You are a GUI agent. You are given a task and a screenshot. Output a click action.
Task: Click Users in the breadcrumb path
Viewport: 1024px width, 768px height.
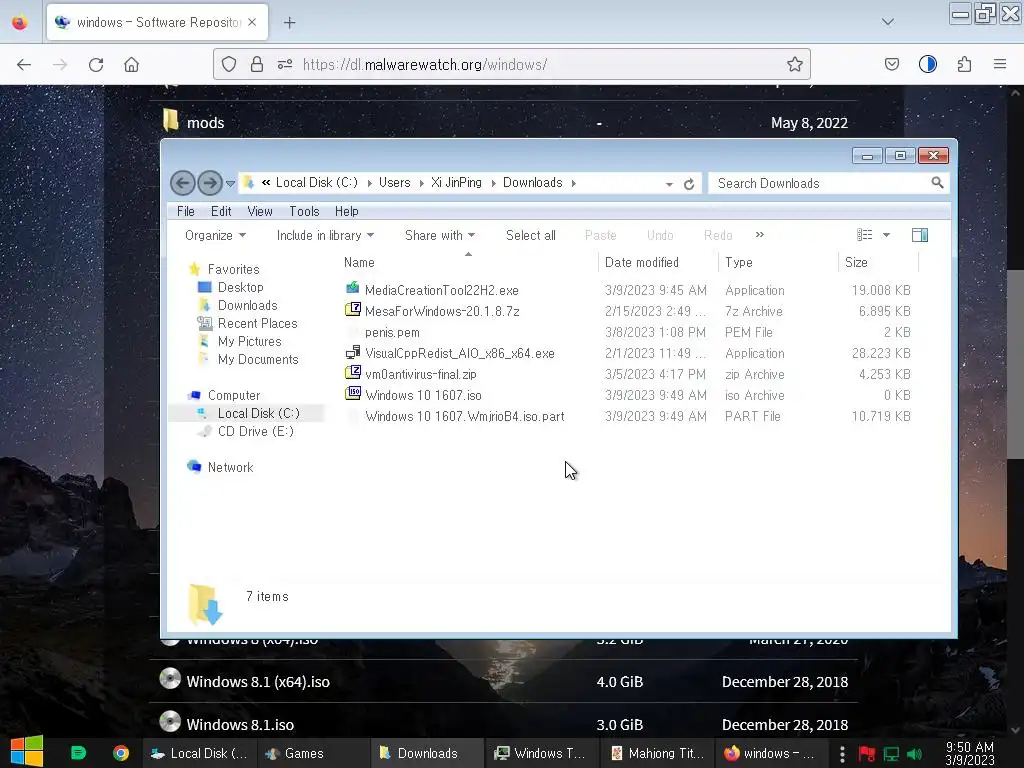point(394,182)
